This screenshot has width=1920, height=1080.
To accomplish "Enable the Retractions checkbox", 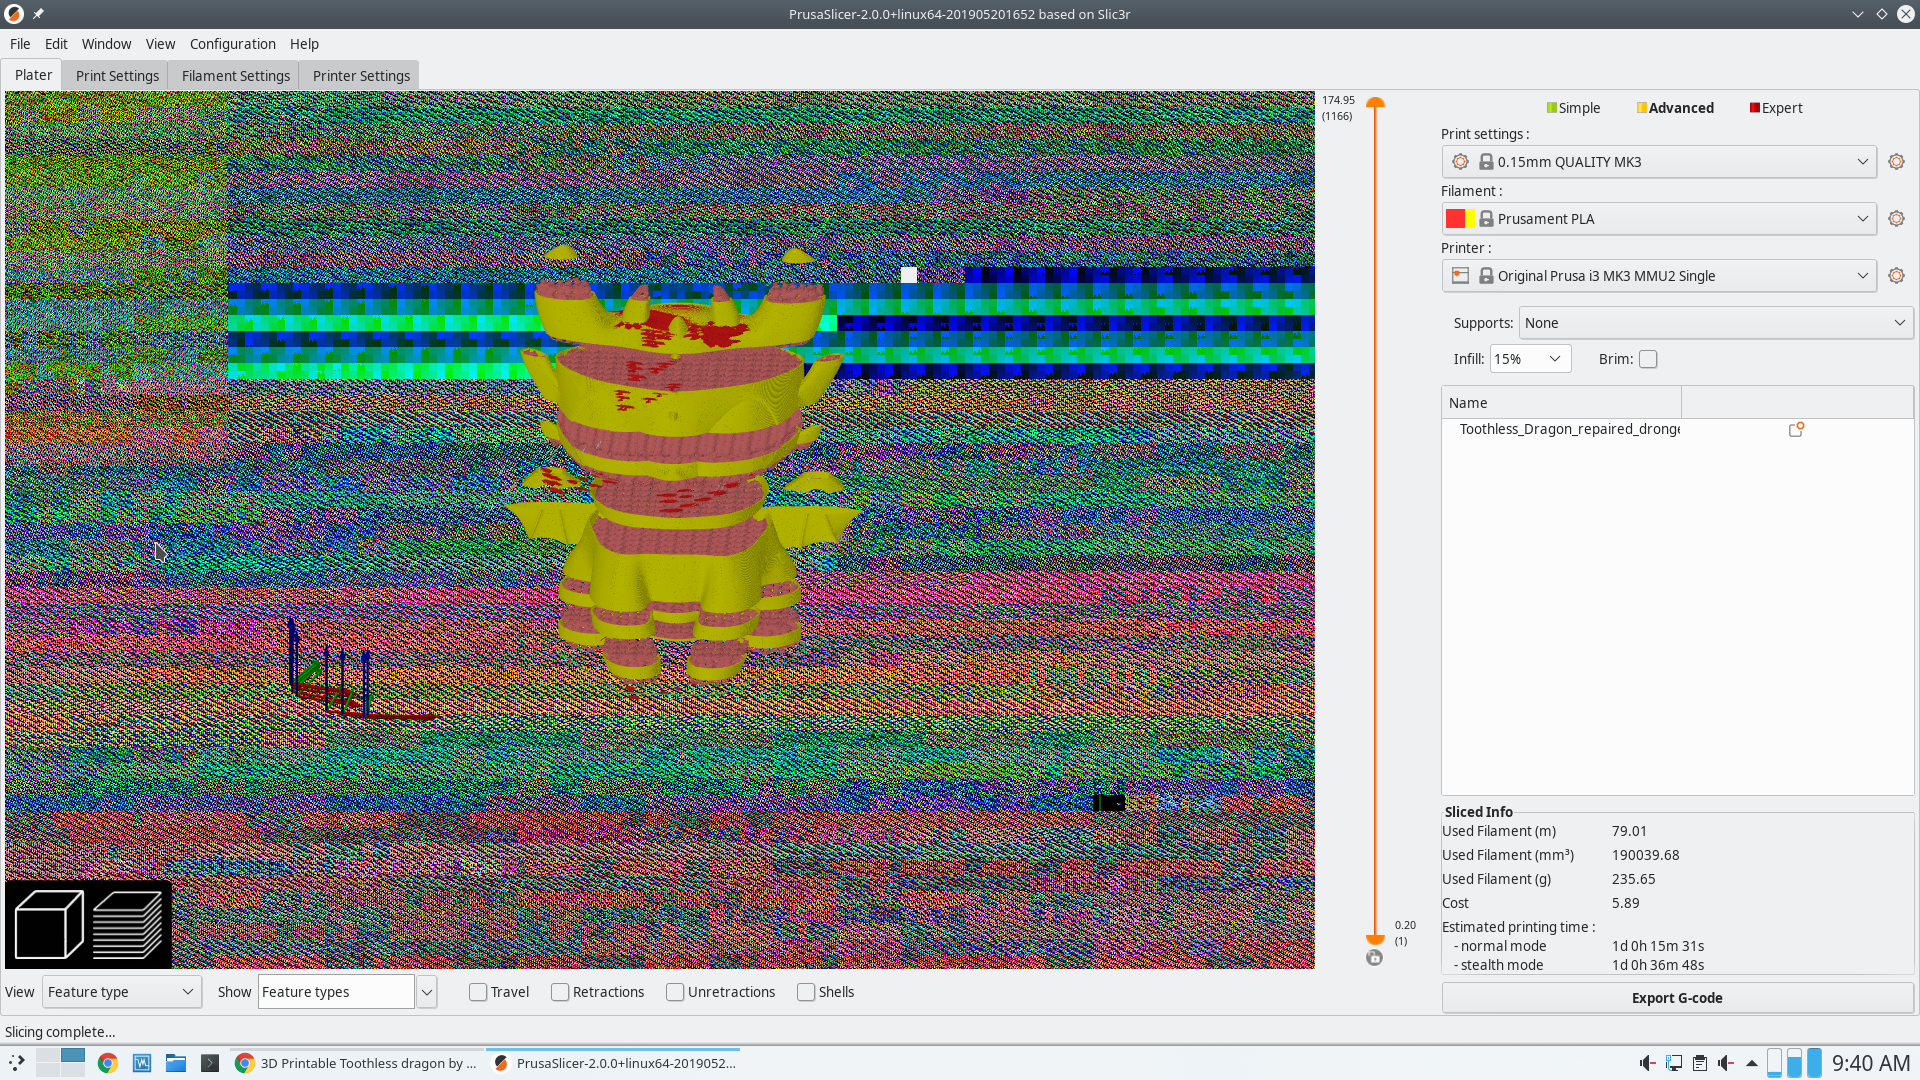I will coord(560,992).
